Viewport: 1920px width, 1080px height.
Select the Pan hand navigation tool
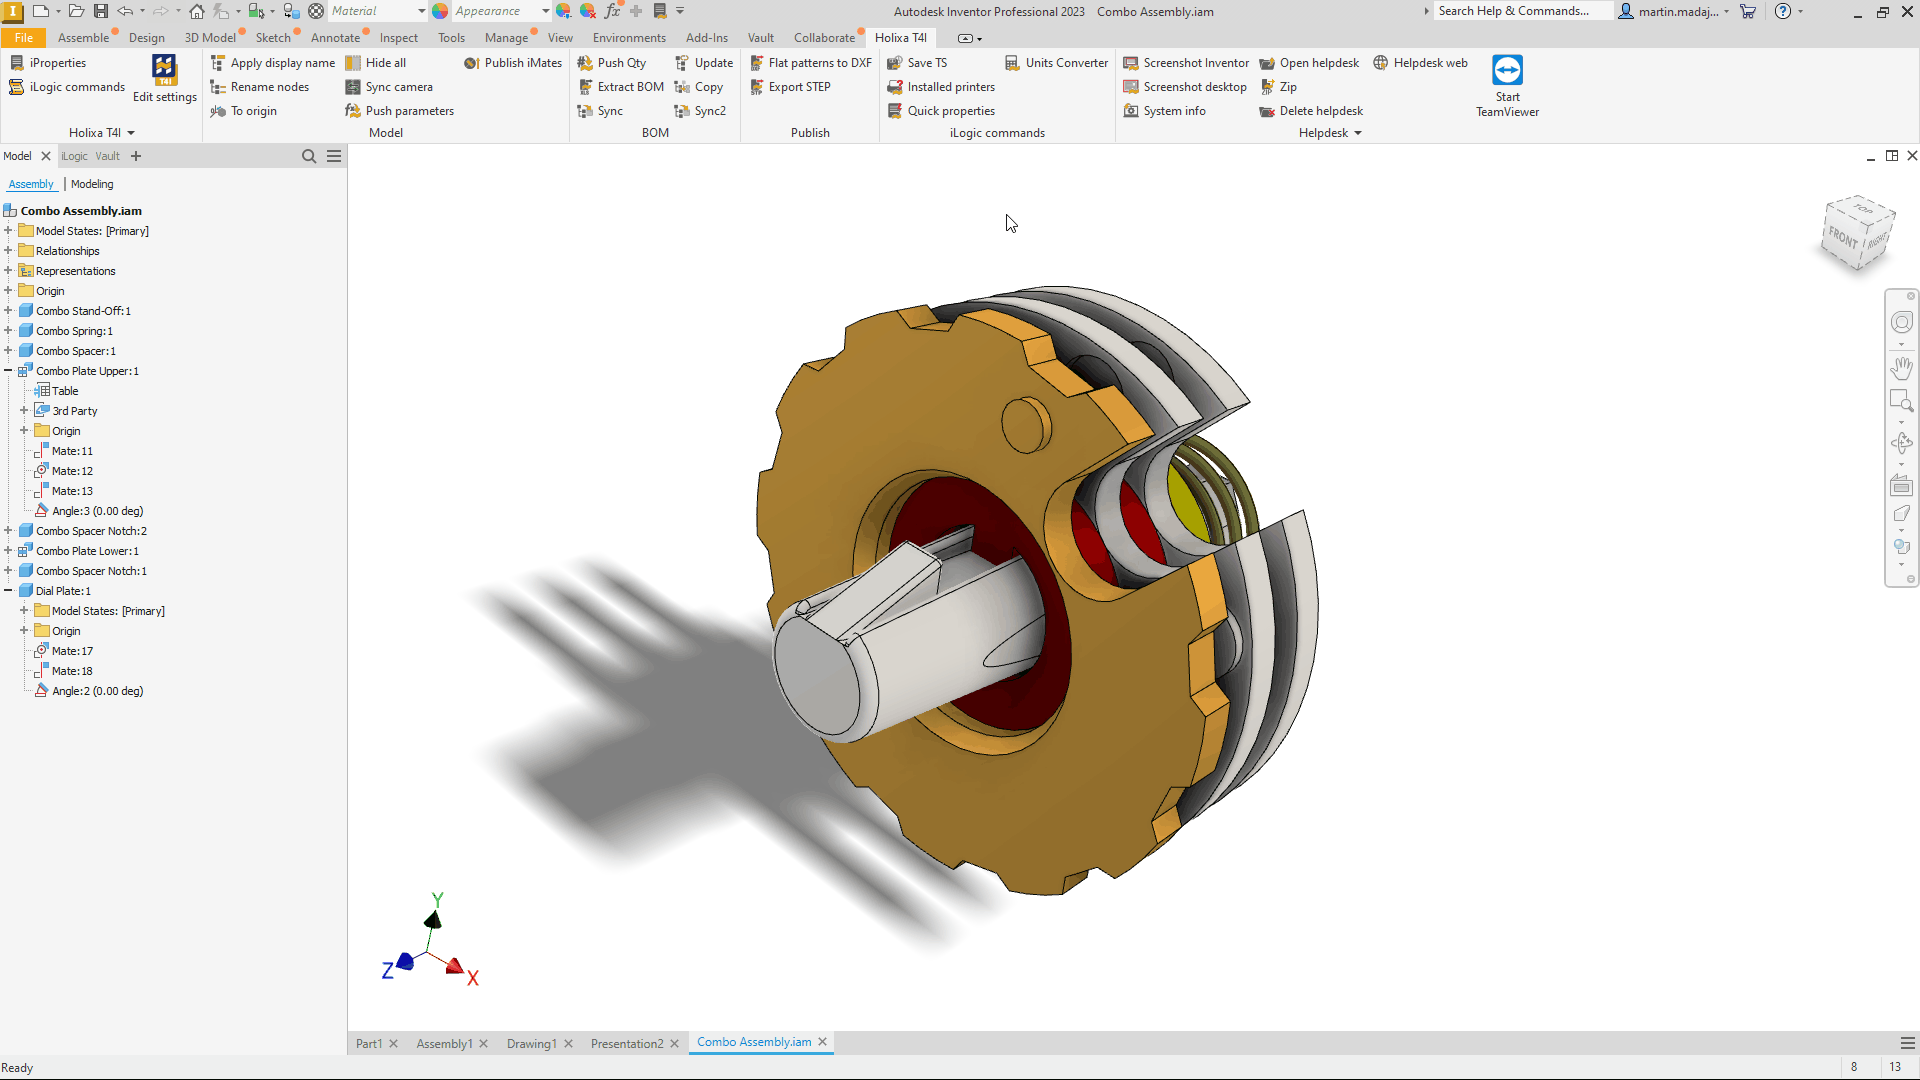[1901, 368]
